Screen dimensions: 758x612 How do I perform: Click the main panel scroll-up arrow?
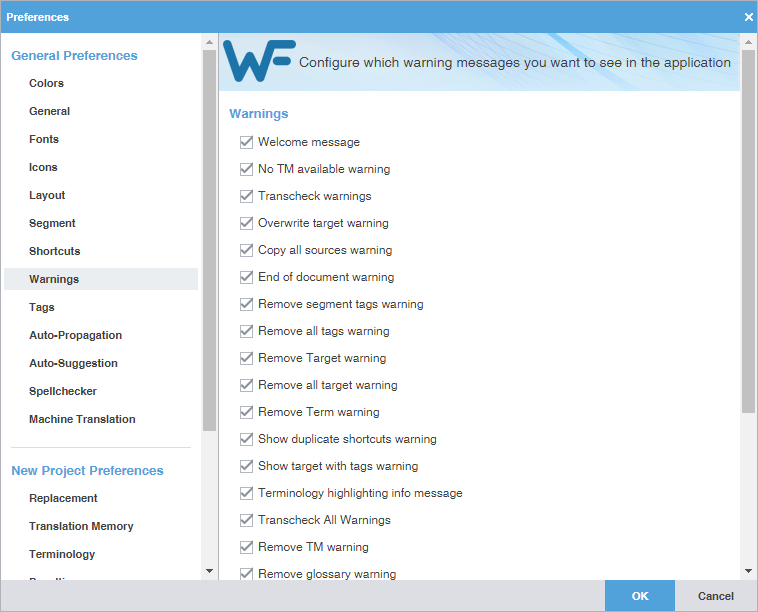click(748, 43)
